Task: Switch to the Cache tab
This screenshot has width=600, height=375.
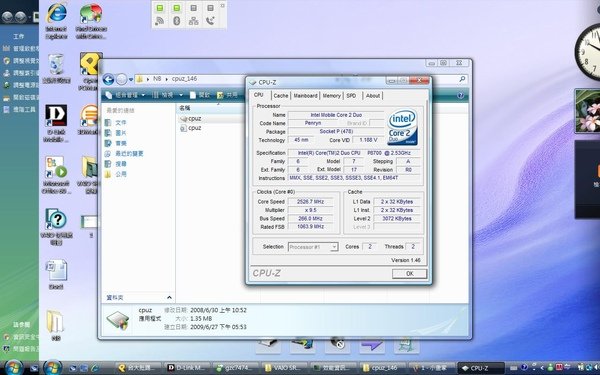Action: (x=281, y=96)
